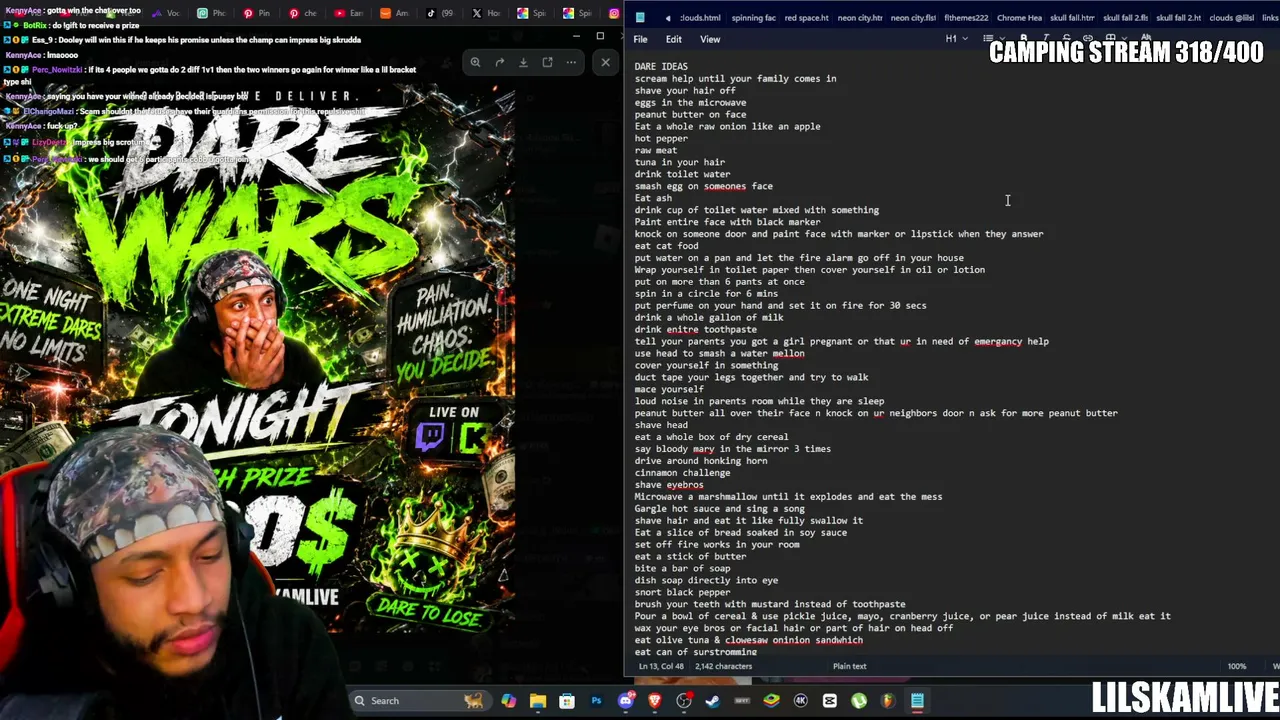Click the Plain text status bar entry

[x=849, y=666]
